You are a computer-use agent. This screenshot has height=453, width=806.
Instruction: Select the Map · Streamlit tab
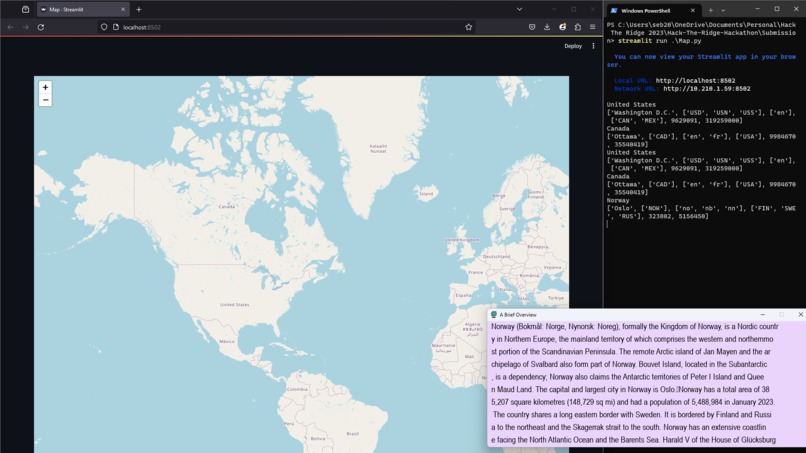click(x=83, y=9)
